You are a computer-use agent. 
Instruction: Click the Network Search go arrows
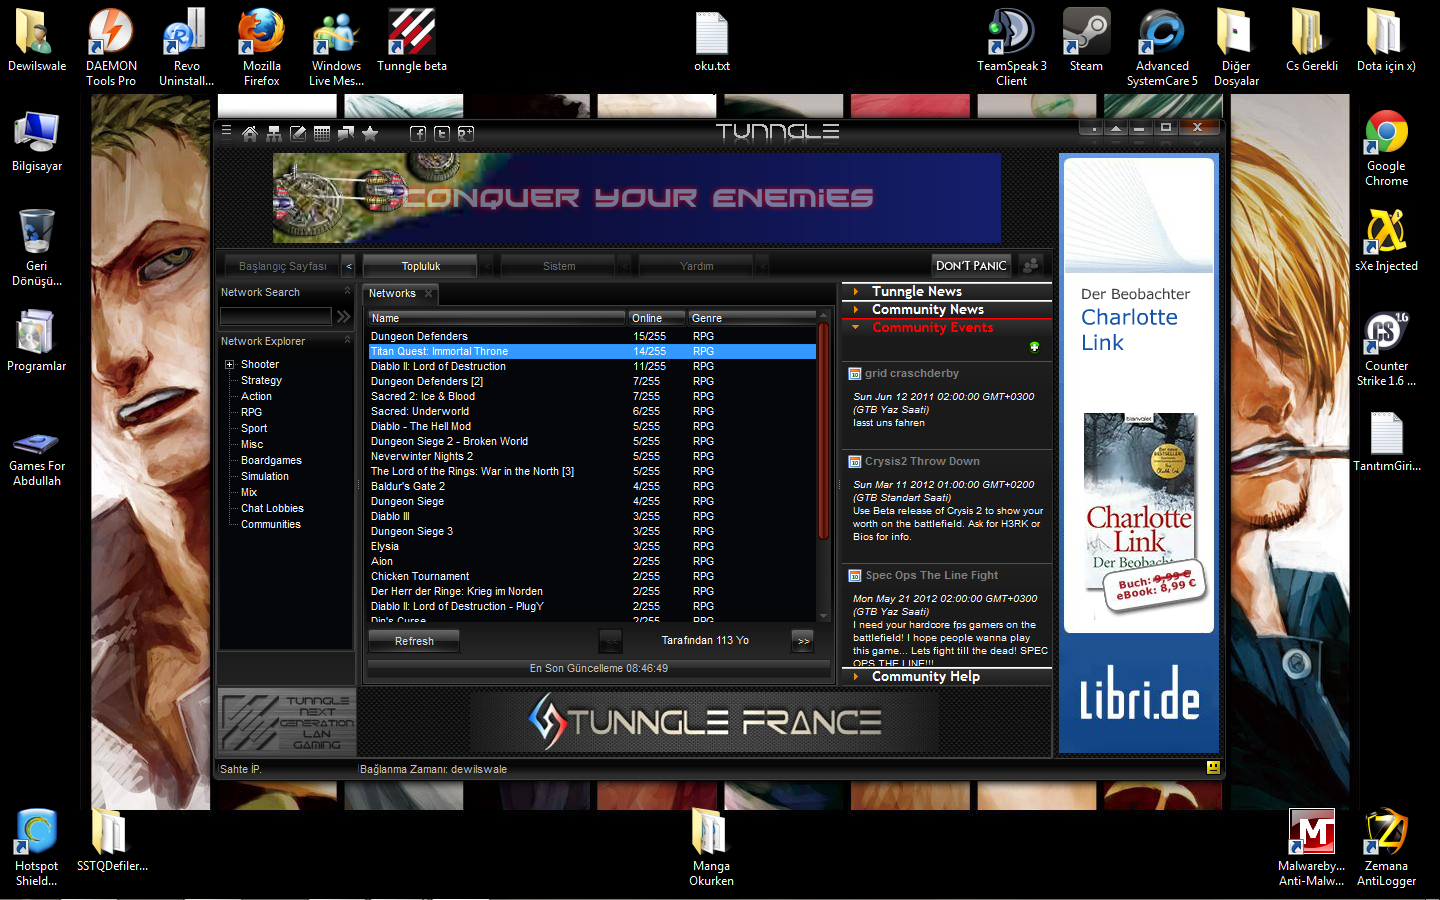[343, 316]
